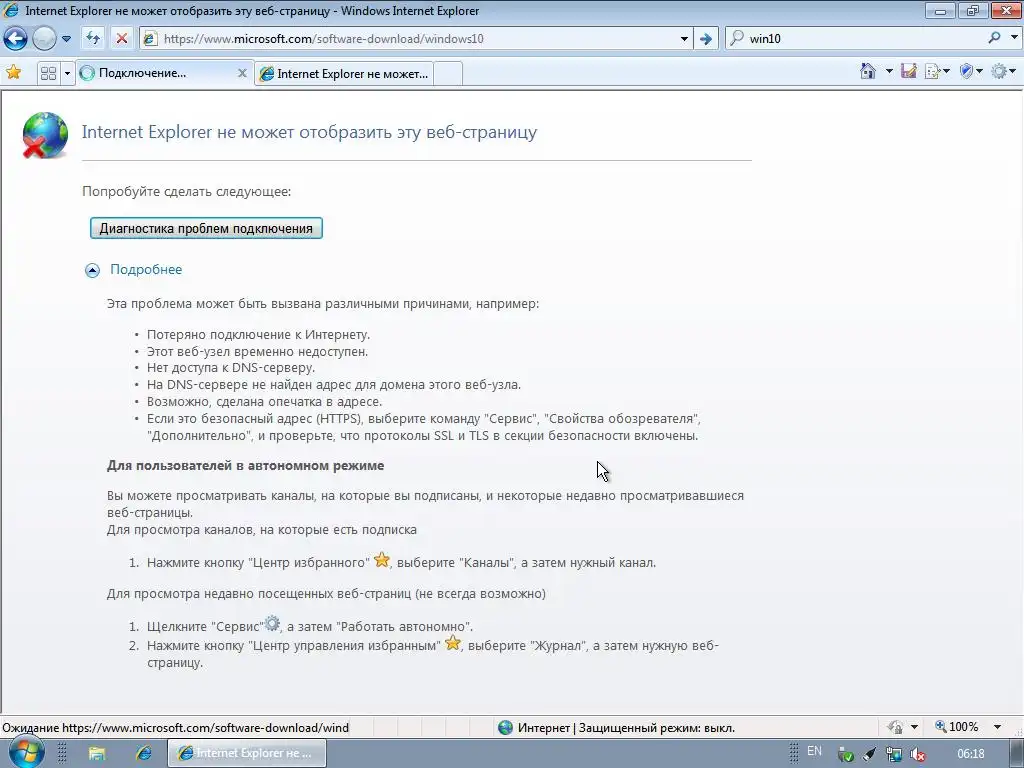Viewport: 1024px width, 768px height.
Task: Open Favorites Center star icon
Action: (x=13, y=72)
